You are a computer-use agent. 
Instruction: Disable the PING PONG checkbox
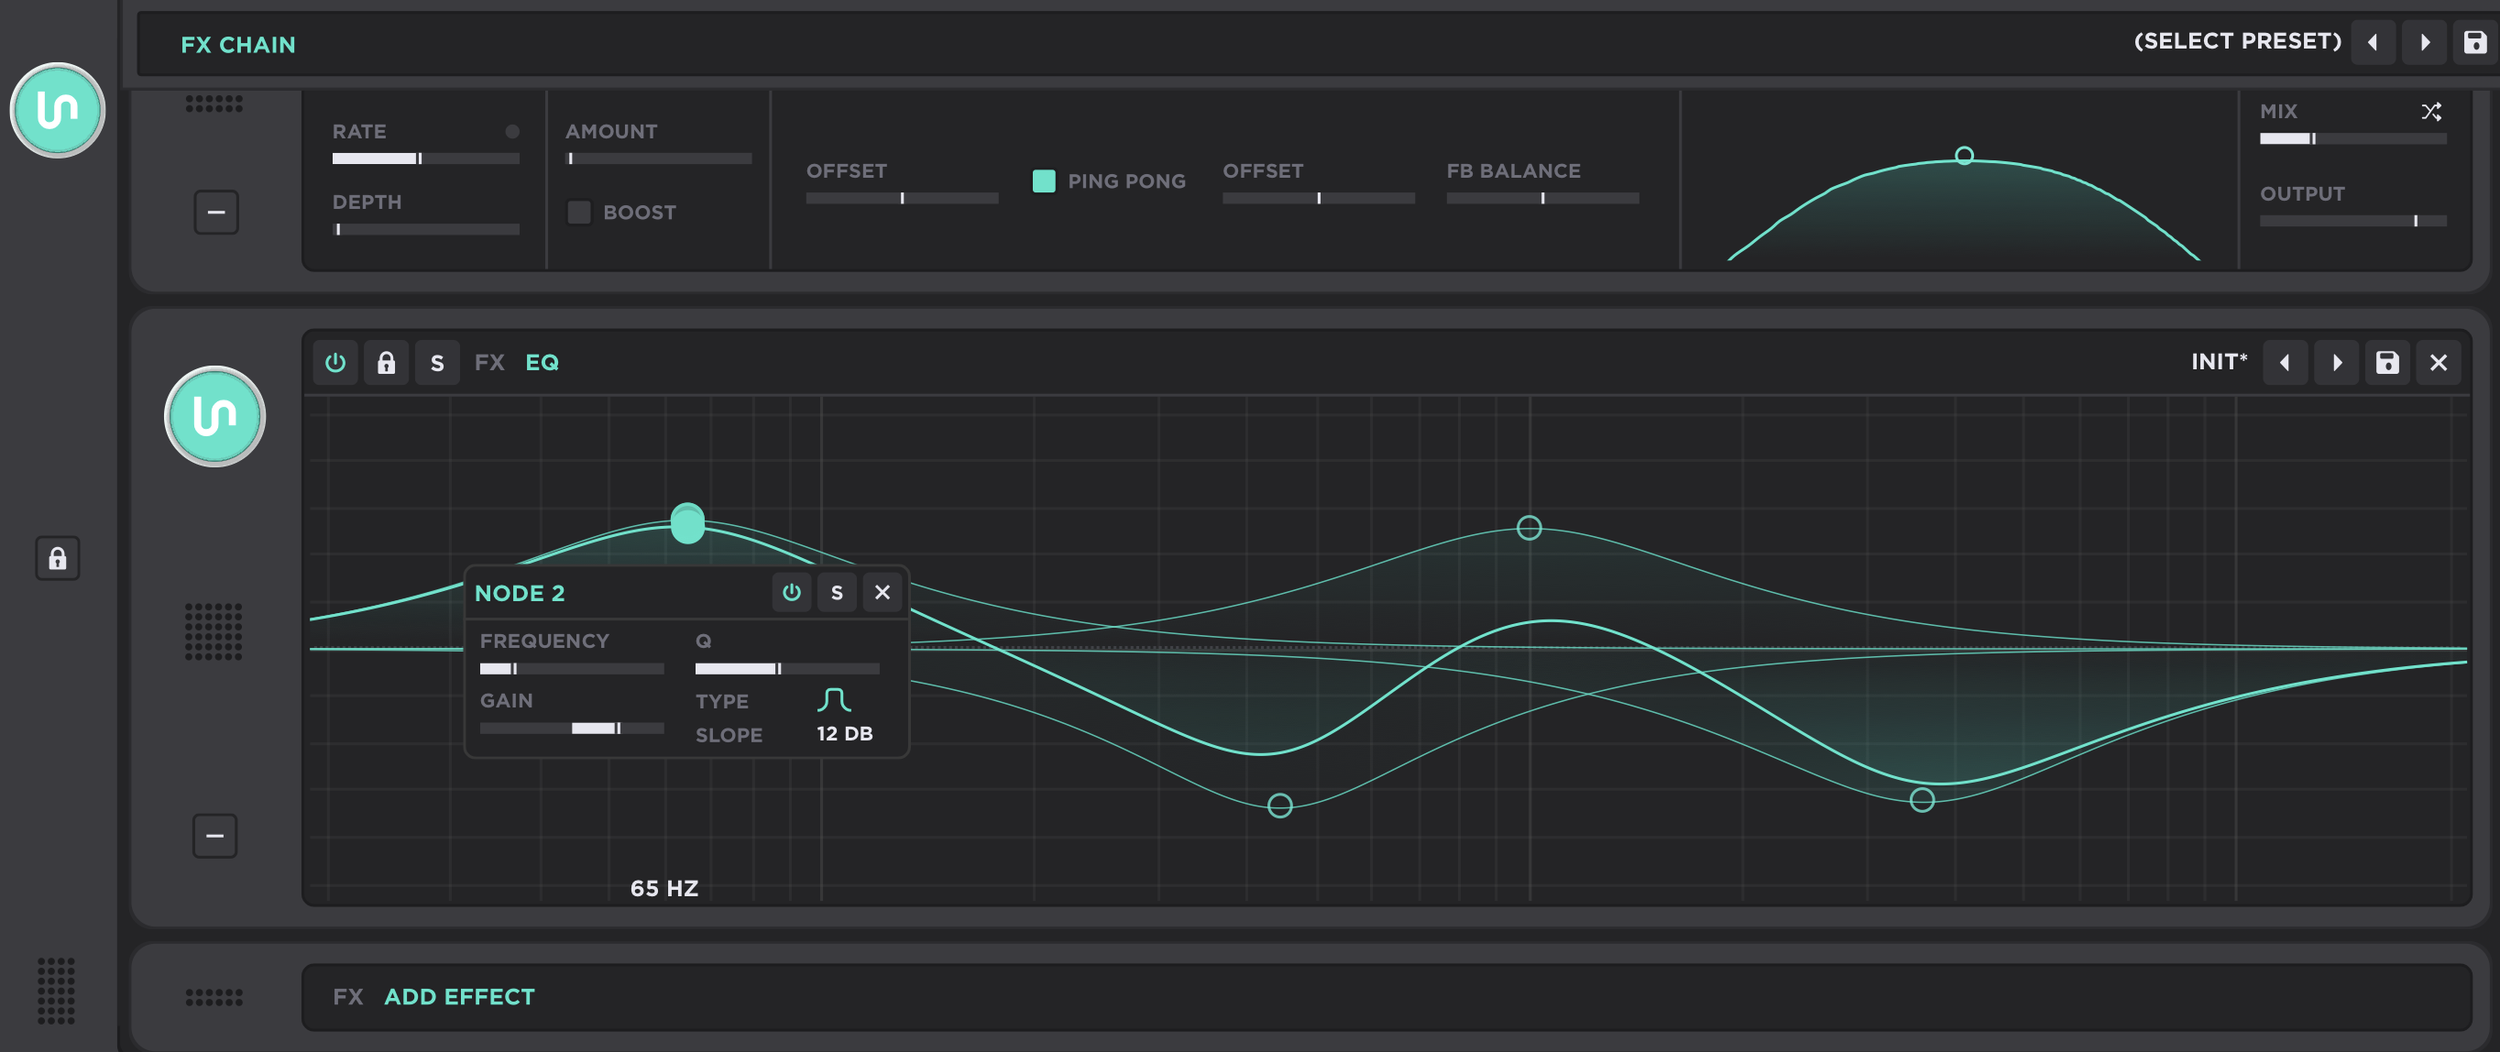(x=1044, y=181)
